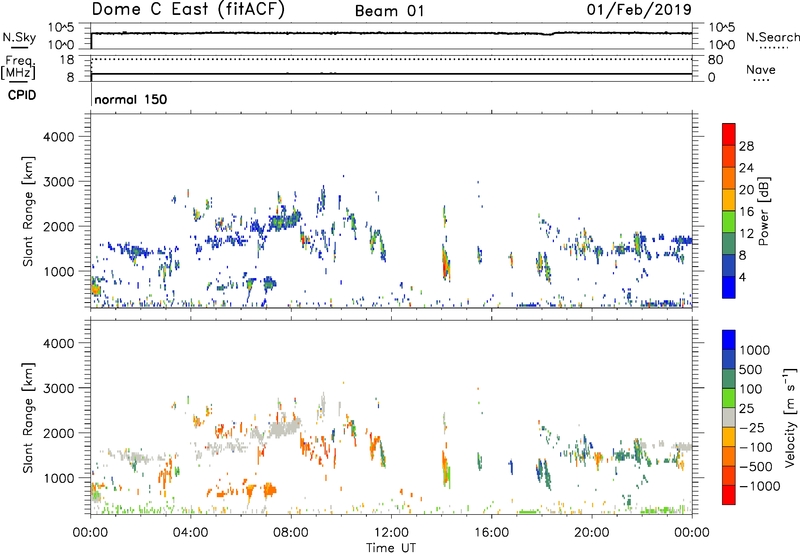Click the "Slant Range [km]" title of the velocity panel
The image size is (800, 554).
click(x=28, y=418)
